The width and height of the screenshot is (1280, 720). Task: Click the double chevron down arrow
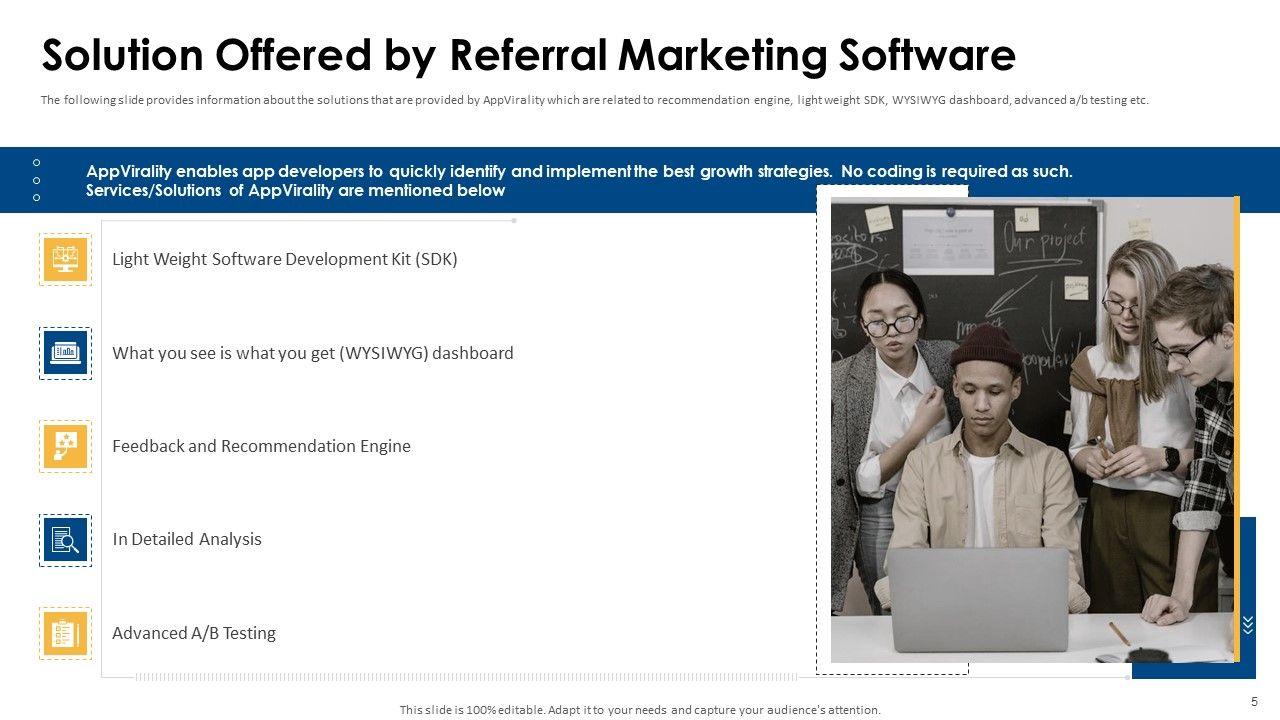(1248, 625)
